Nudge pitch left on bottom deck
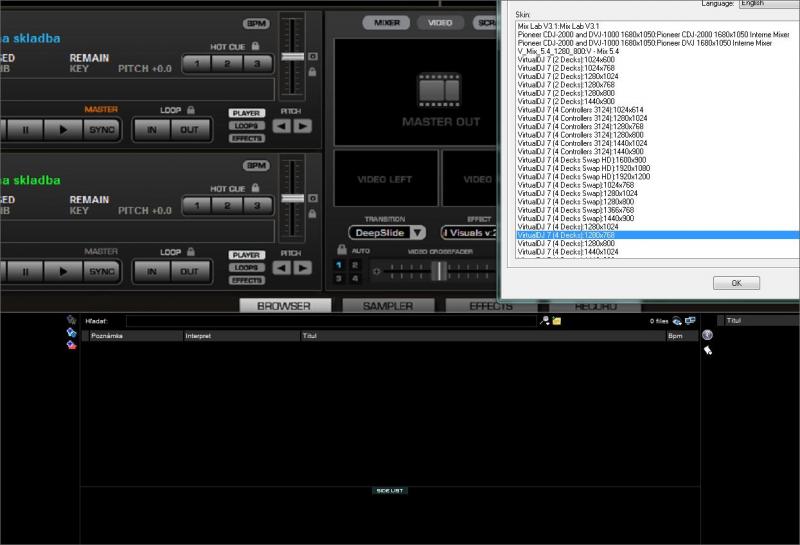 (282, 268)
